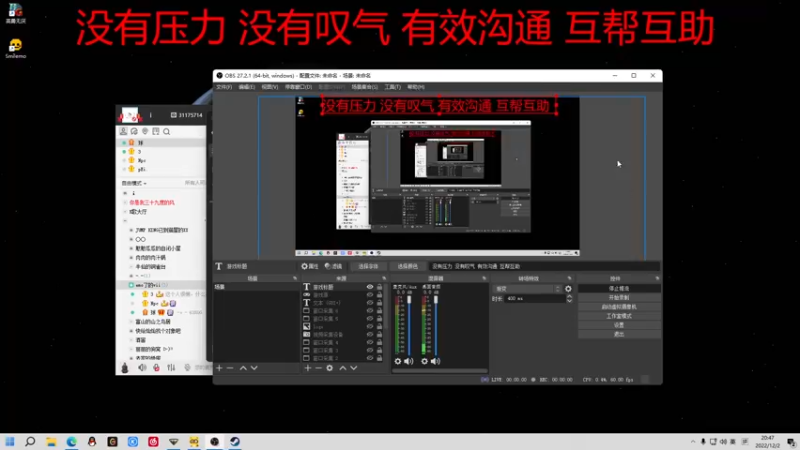
Task: Mute 桌面音频 with speaker icon
Action: (435, 361)
